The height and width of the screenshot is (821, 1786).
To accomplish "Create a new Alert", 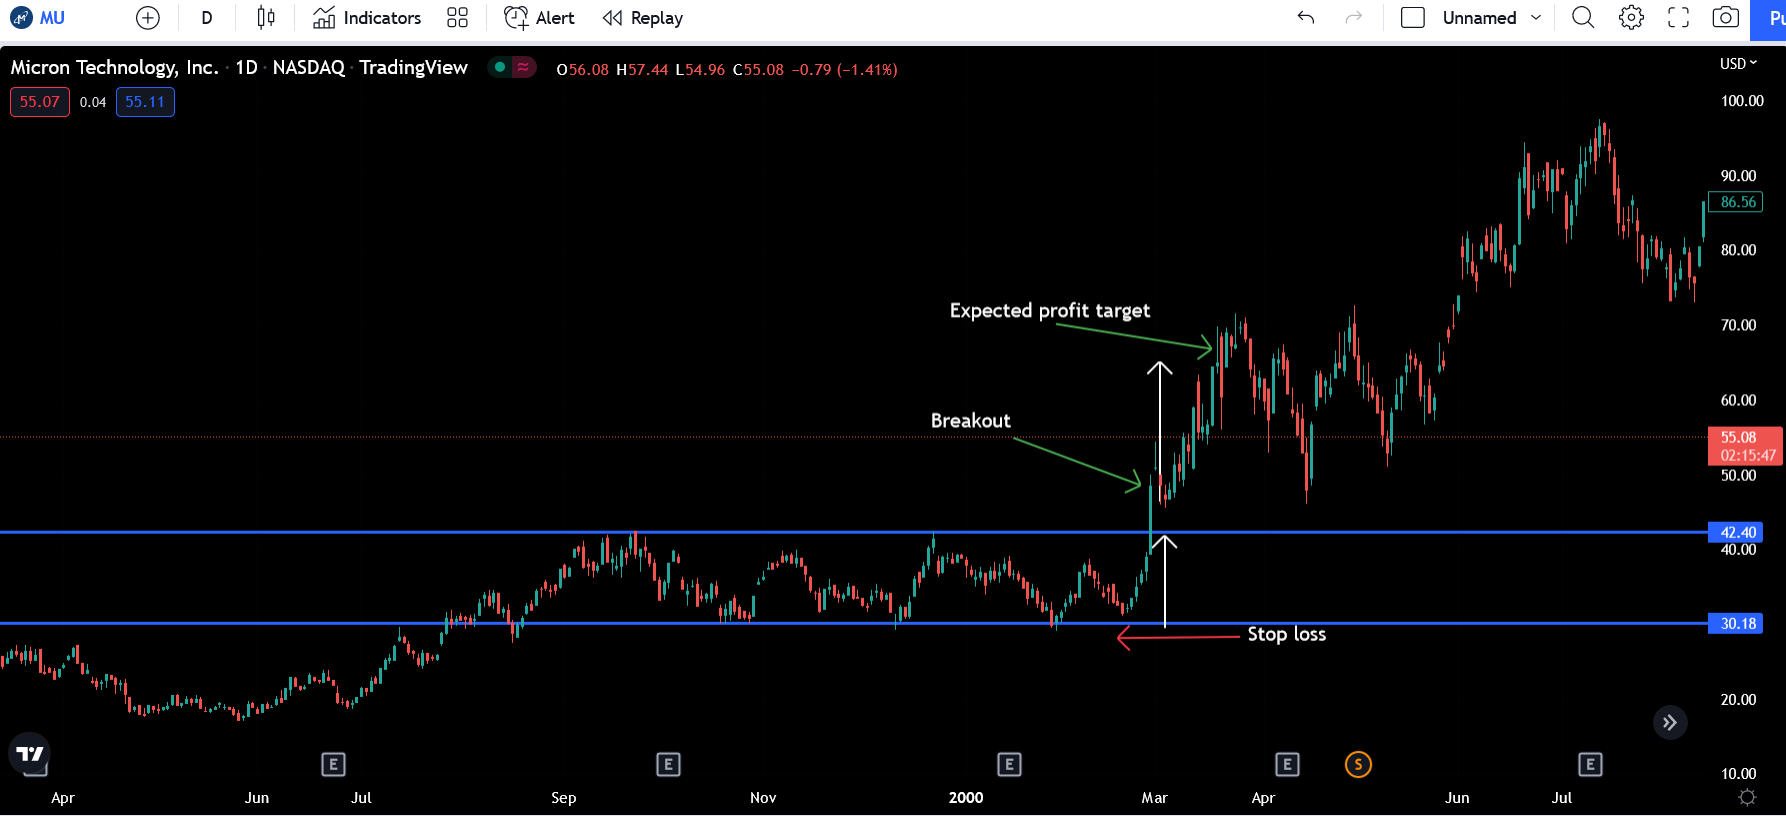I will [x=539, y=18].
